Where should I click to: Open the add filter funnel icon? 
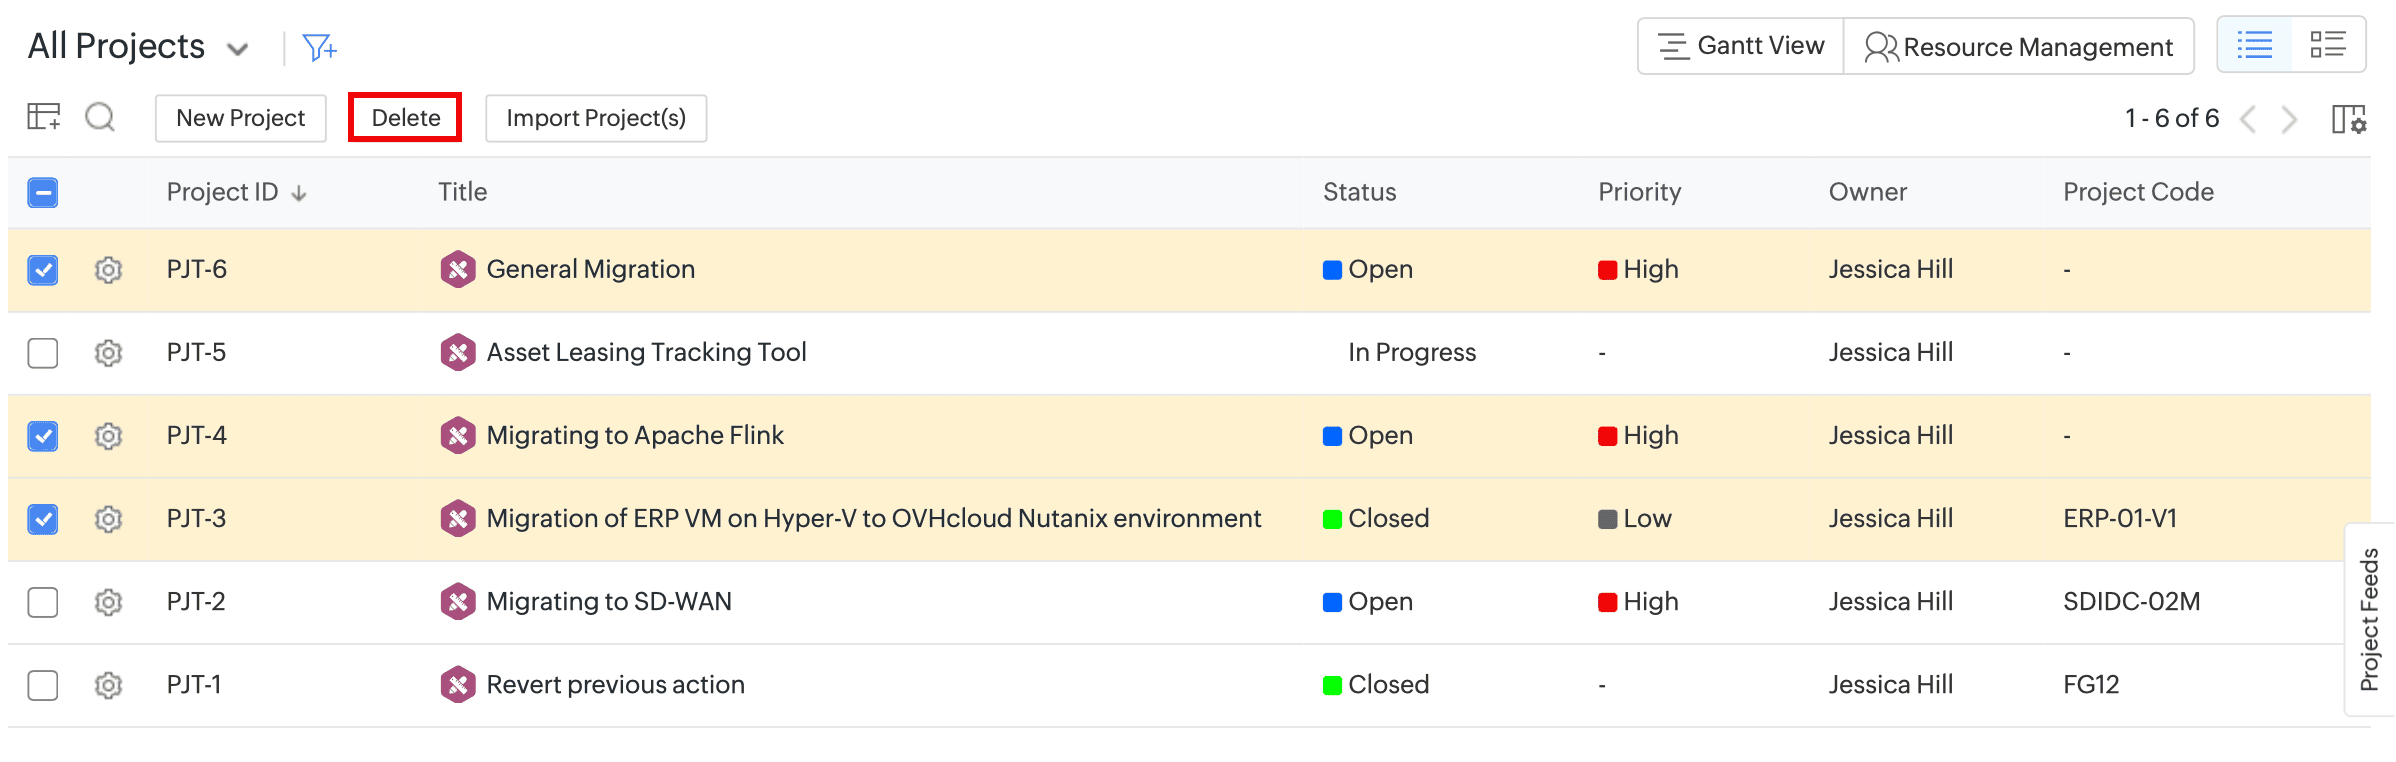[319, 47]
